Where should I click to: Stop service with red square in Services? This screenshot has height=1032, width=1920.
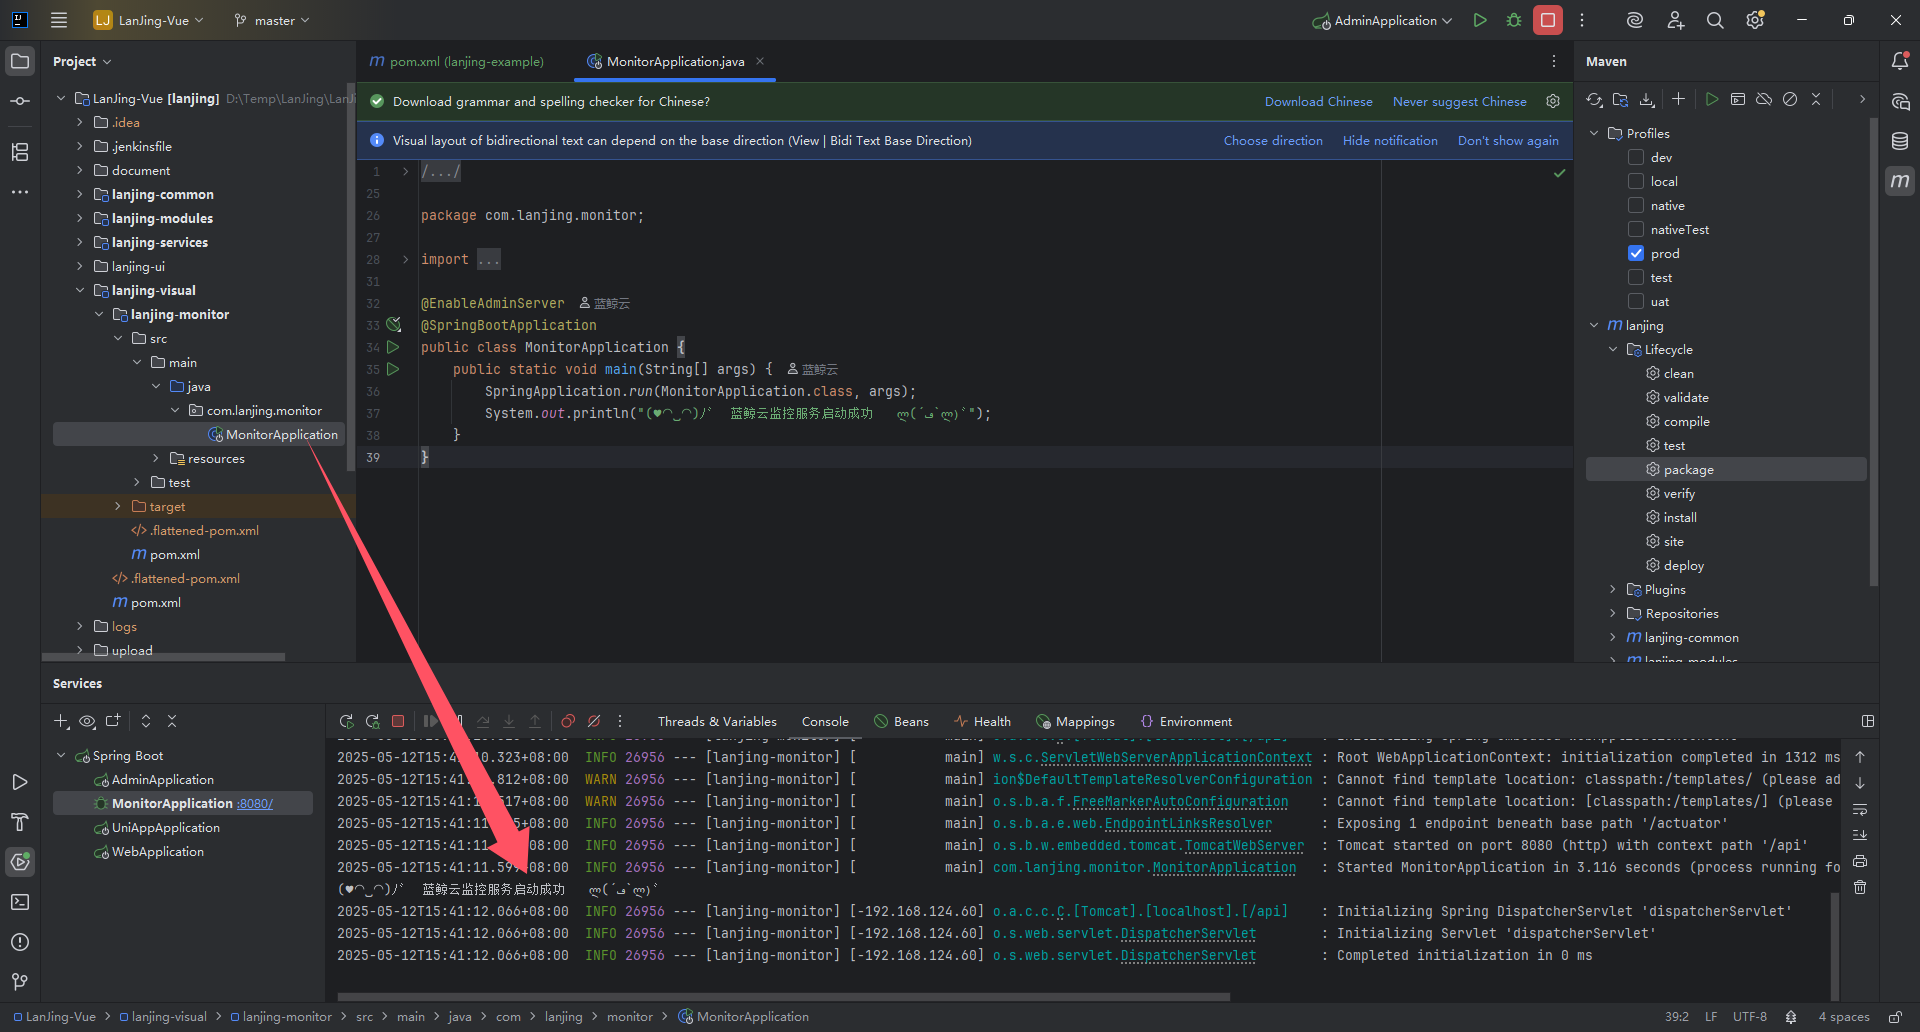[398, 721]
